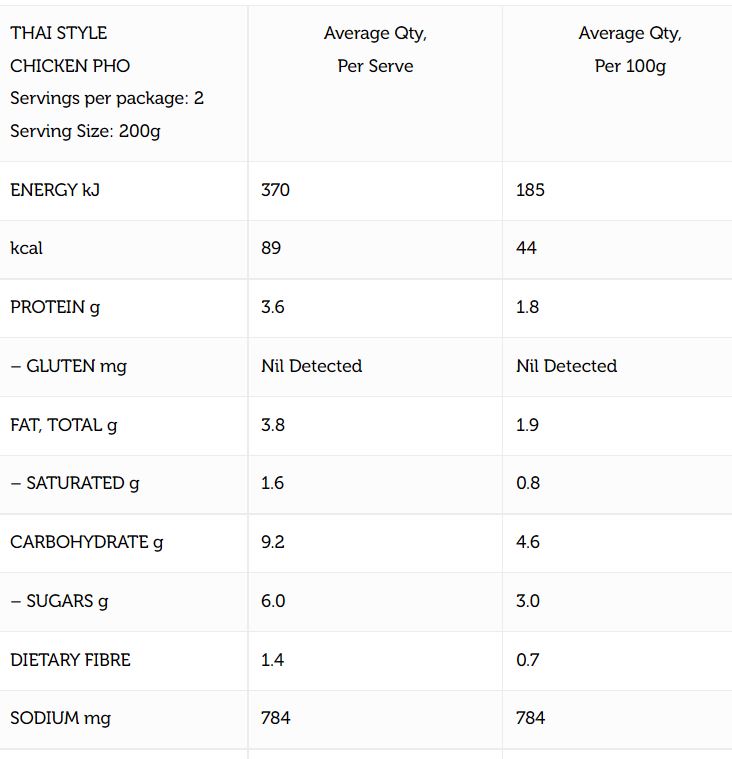Select the Servings per package text
This screenshot has width=732, height=759.
(x=107, y=98)
